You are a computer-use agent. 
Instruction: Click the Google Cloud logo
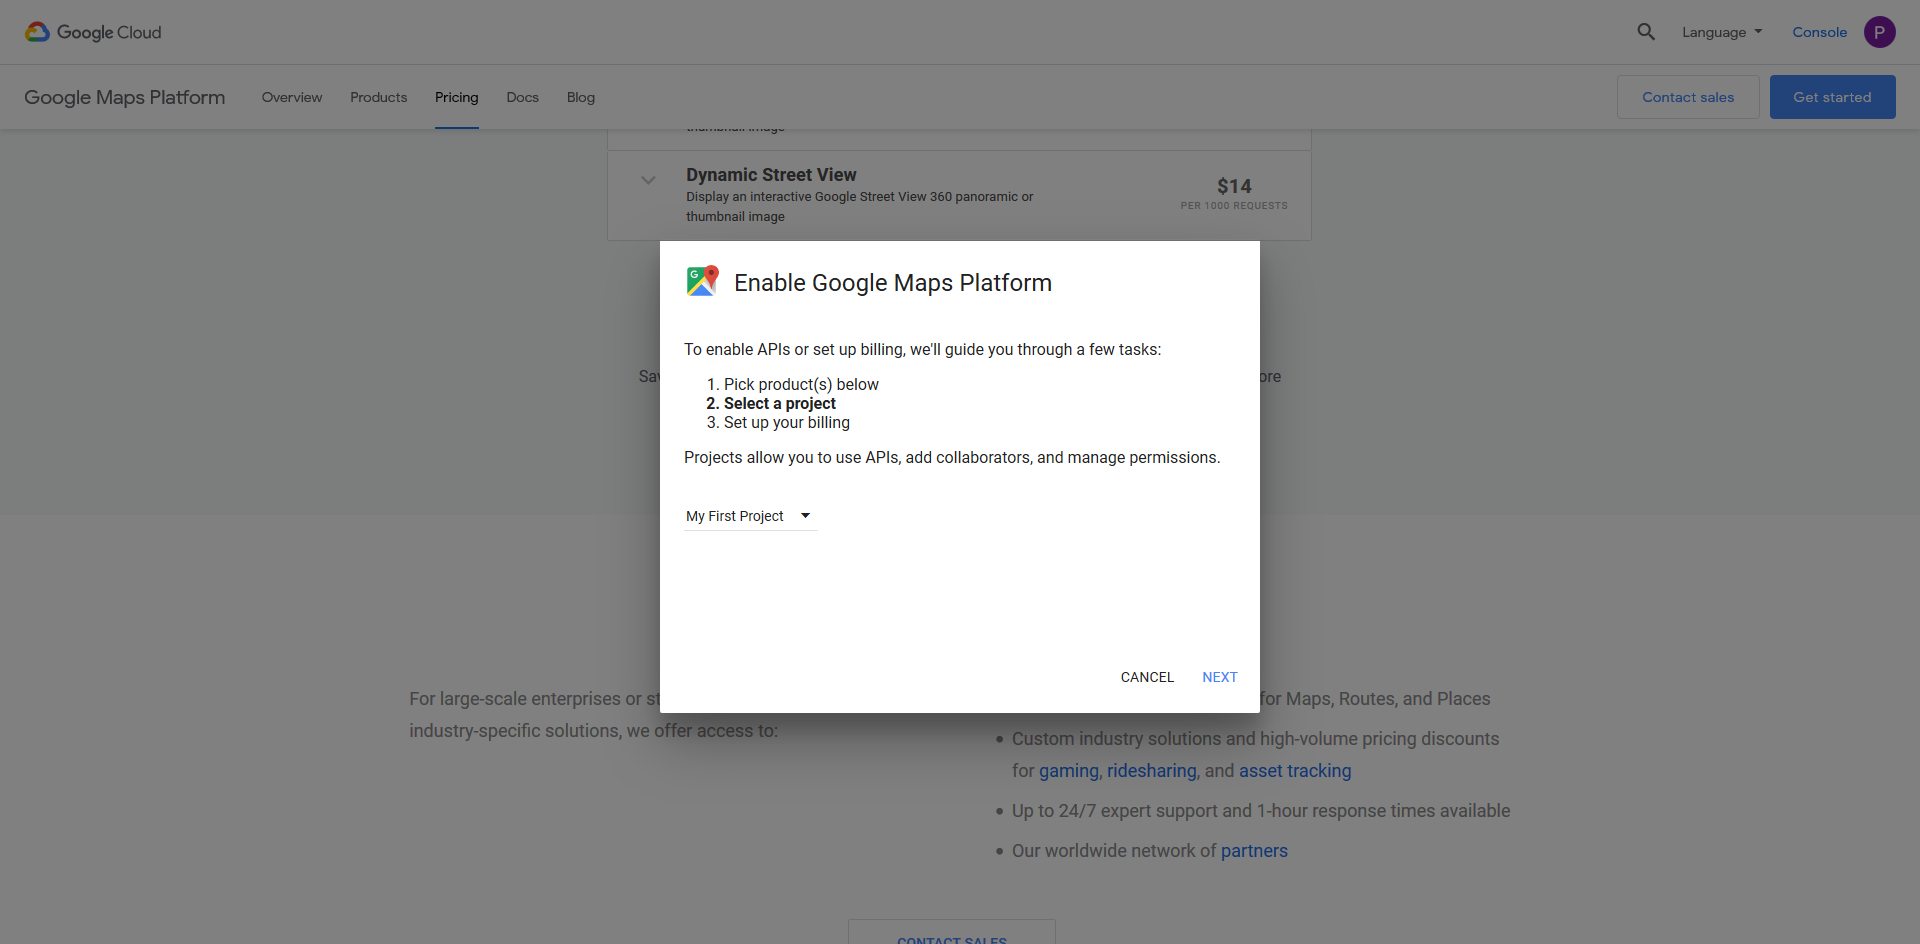(93, 32)
